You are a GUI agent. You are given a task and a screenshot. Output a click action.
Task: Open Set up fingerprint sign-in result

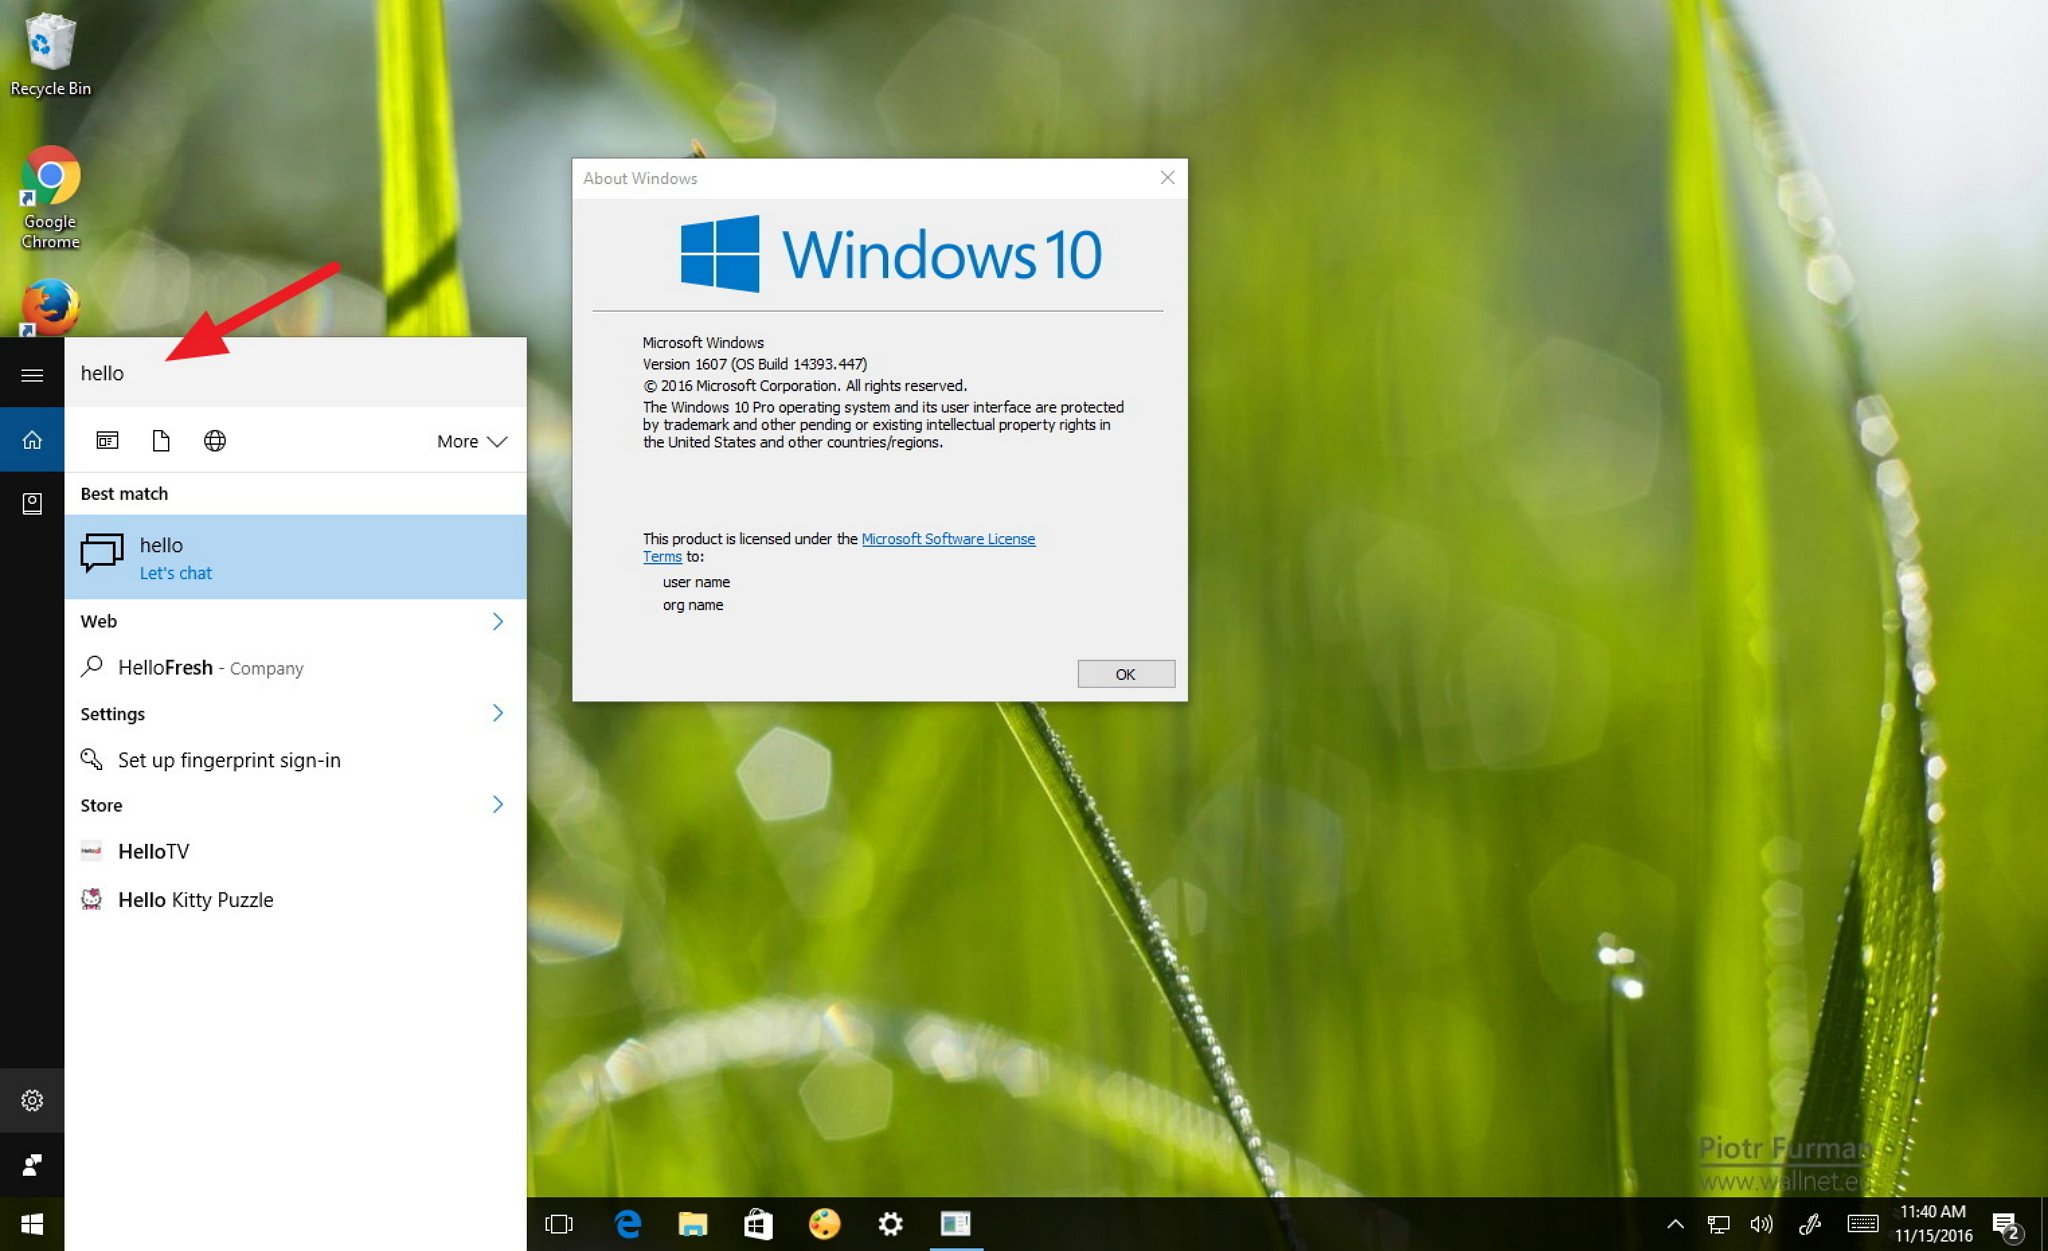tap(229, 760)
